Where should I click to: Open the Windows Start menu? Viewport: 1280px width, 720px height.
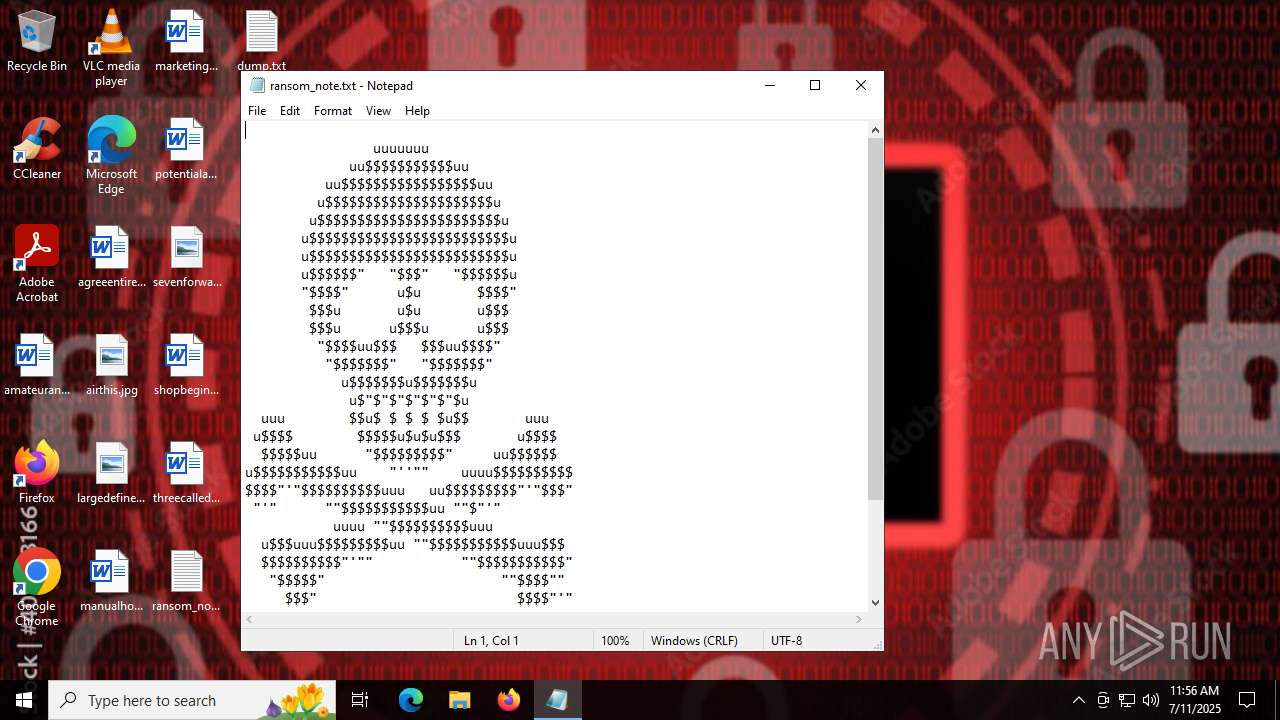pos(24,700)
